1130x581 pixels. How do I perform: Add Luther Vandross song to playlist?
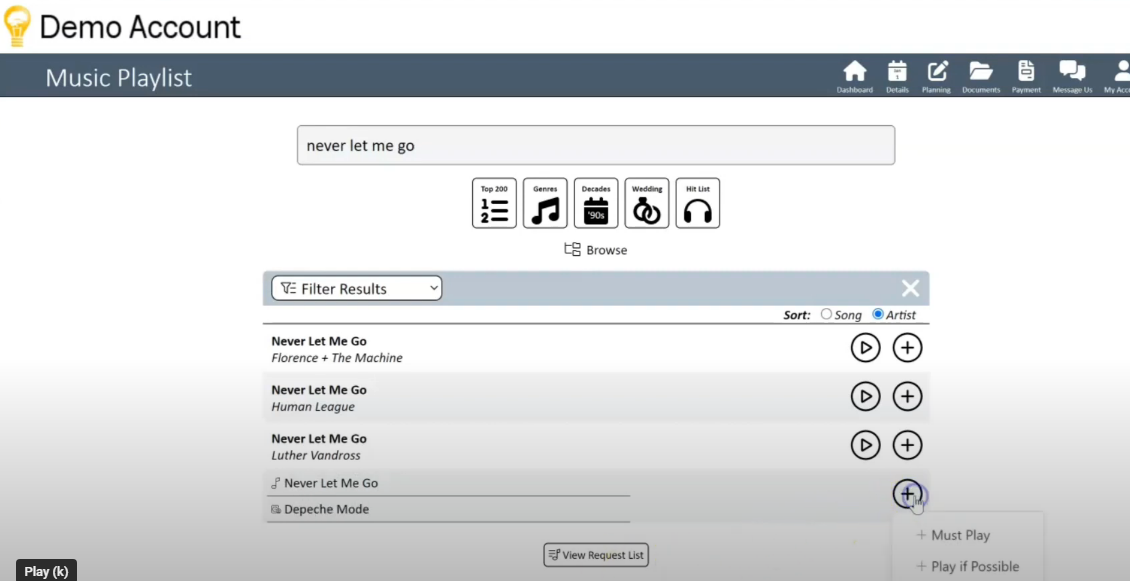coord(907,445)
